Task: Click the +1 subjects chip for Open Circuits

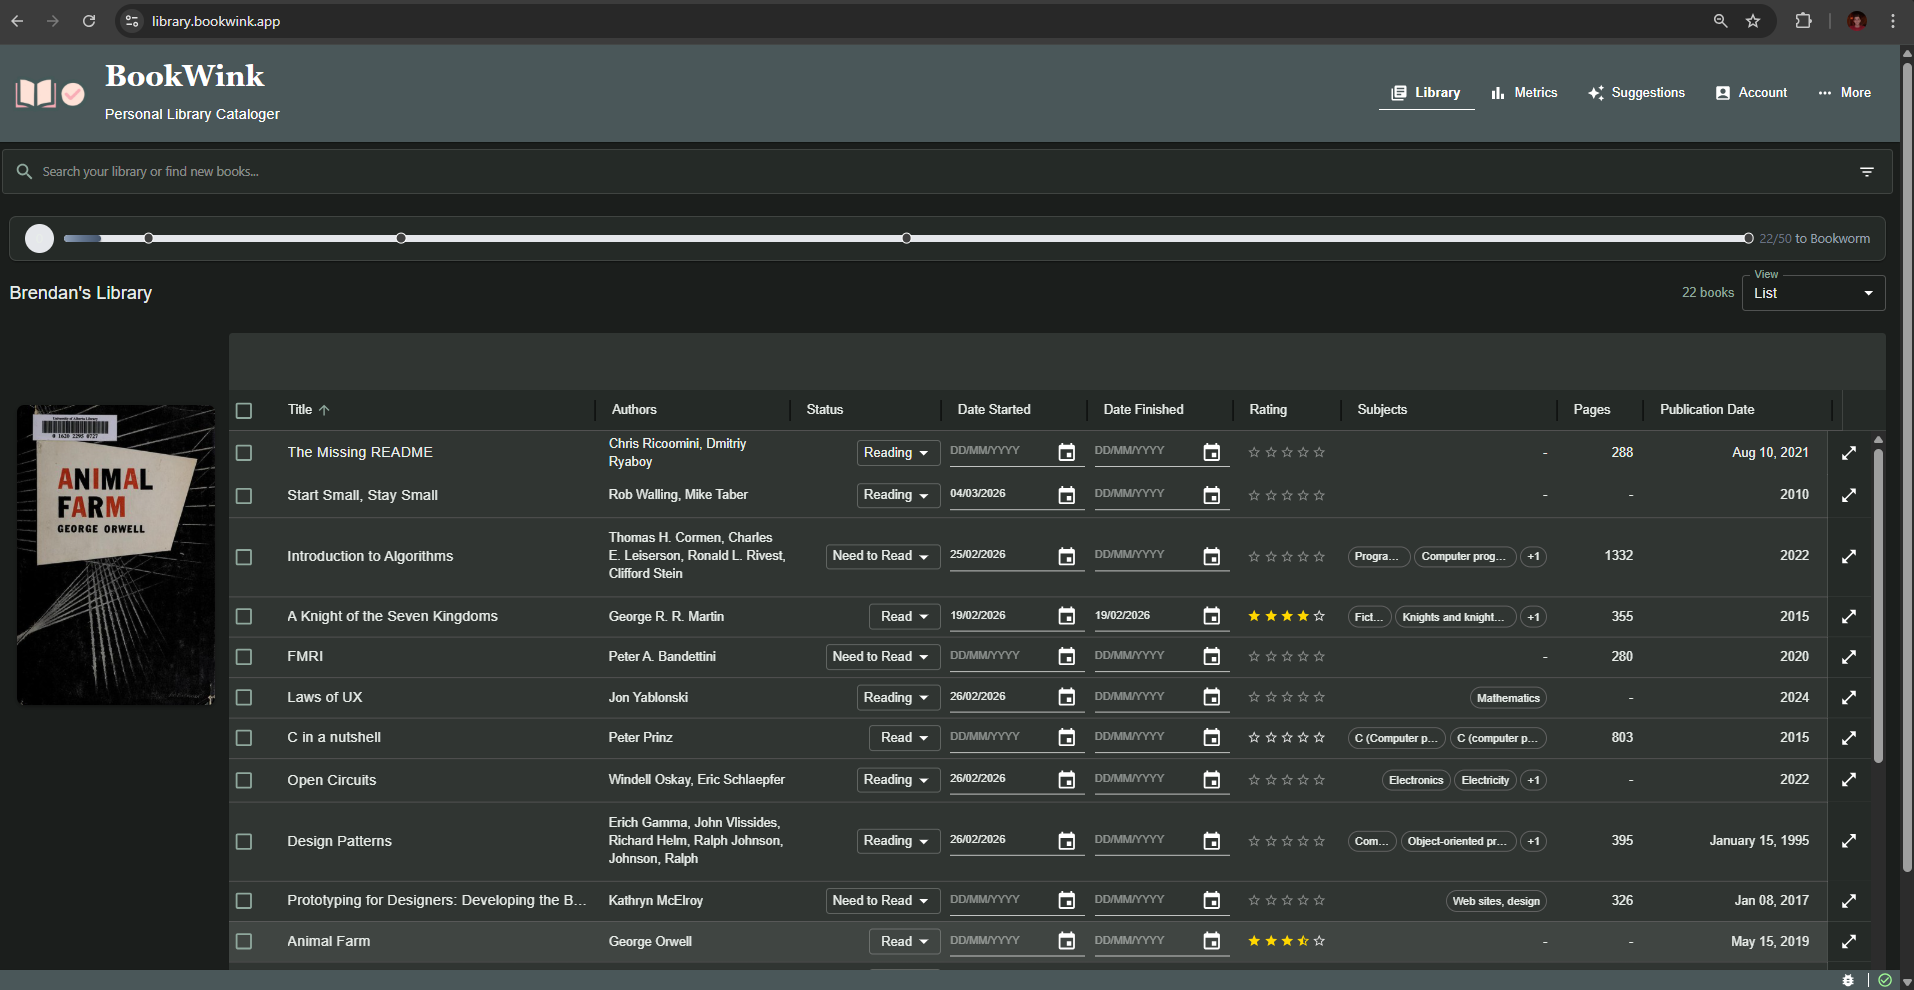Action: pyautogui.click(x=1533, y=780)
